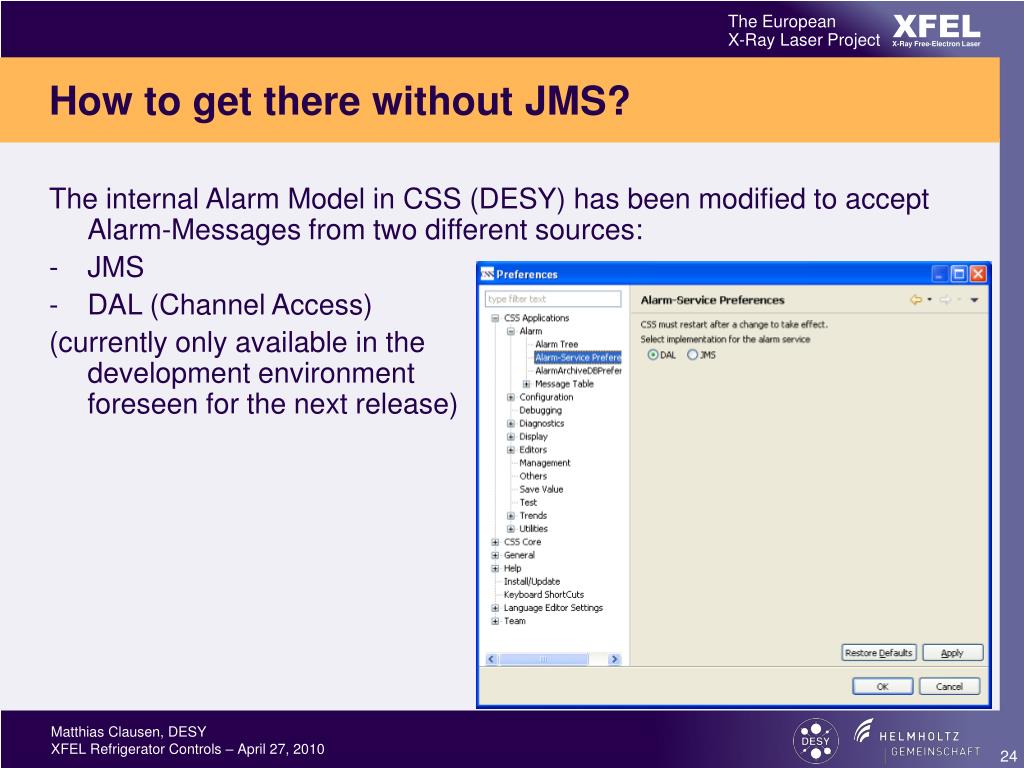This screenshot has height=768, width=1024.
Task: Go back with yellow arrow icon
Action: 916,300
